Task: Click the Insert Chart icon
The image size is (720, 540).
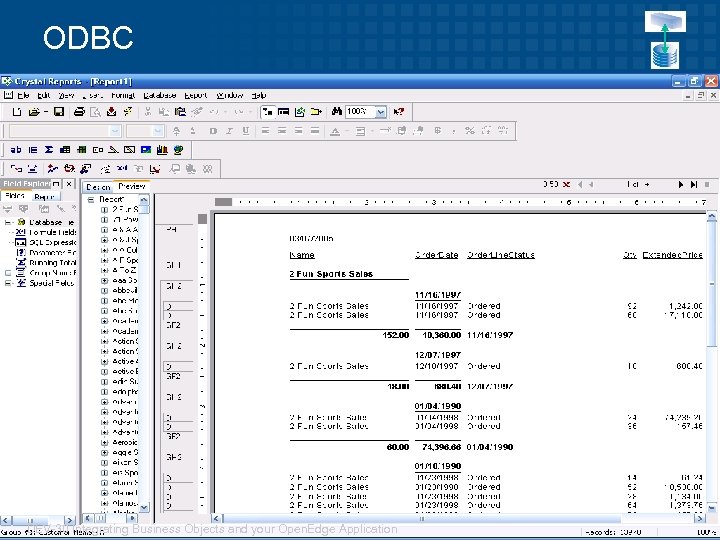Action: point(162,150)
